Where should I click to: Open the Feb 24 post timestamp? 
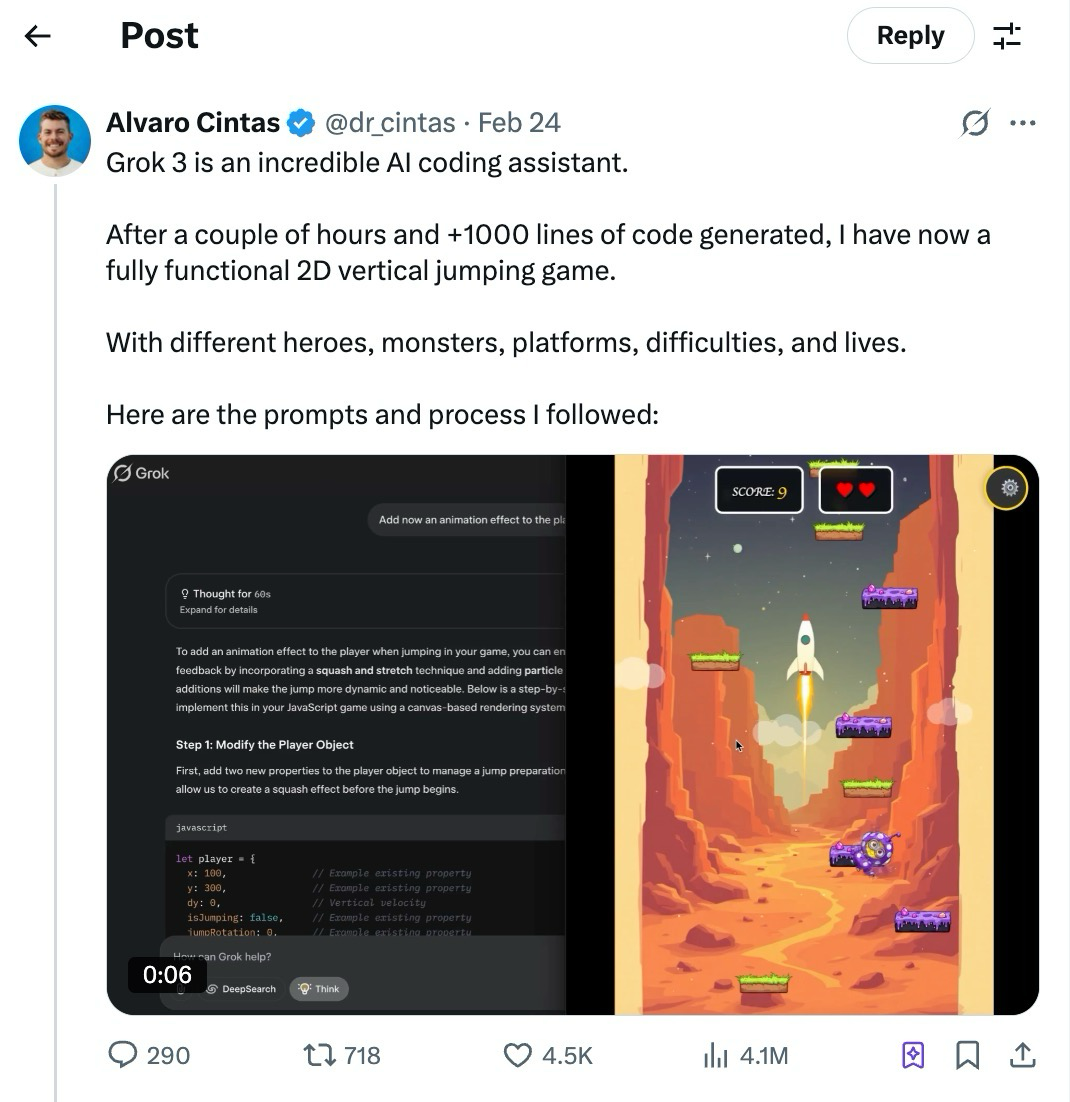coord(519,123)
